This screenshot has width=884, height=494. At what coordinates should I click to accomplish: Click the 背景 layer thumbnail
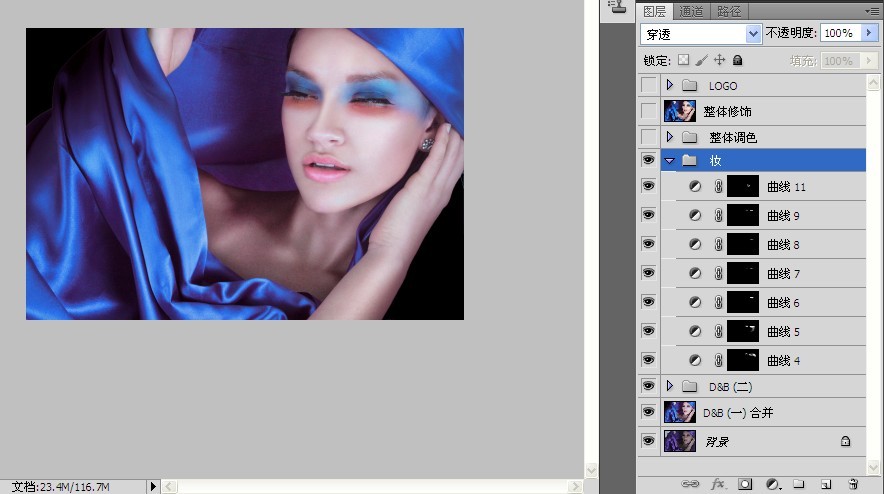click(x=680, y=441)
